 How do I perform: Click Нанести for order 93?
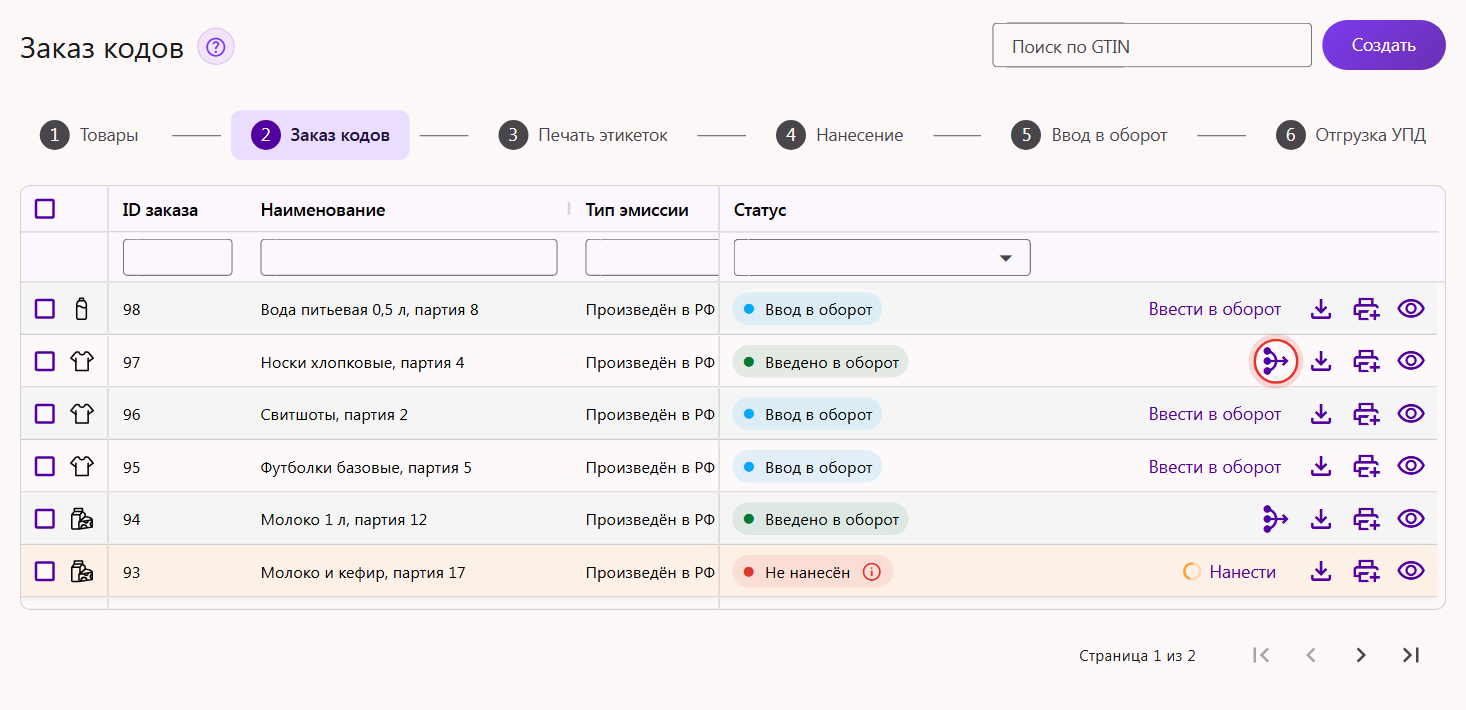coord(1242,572)
